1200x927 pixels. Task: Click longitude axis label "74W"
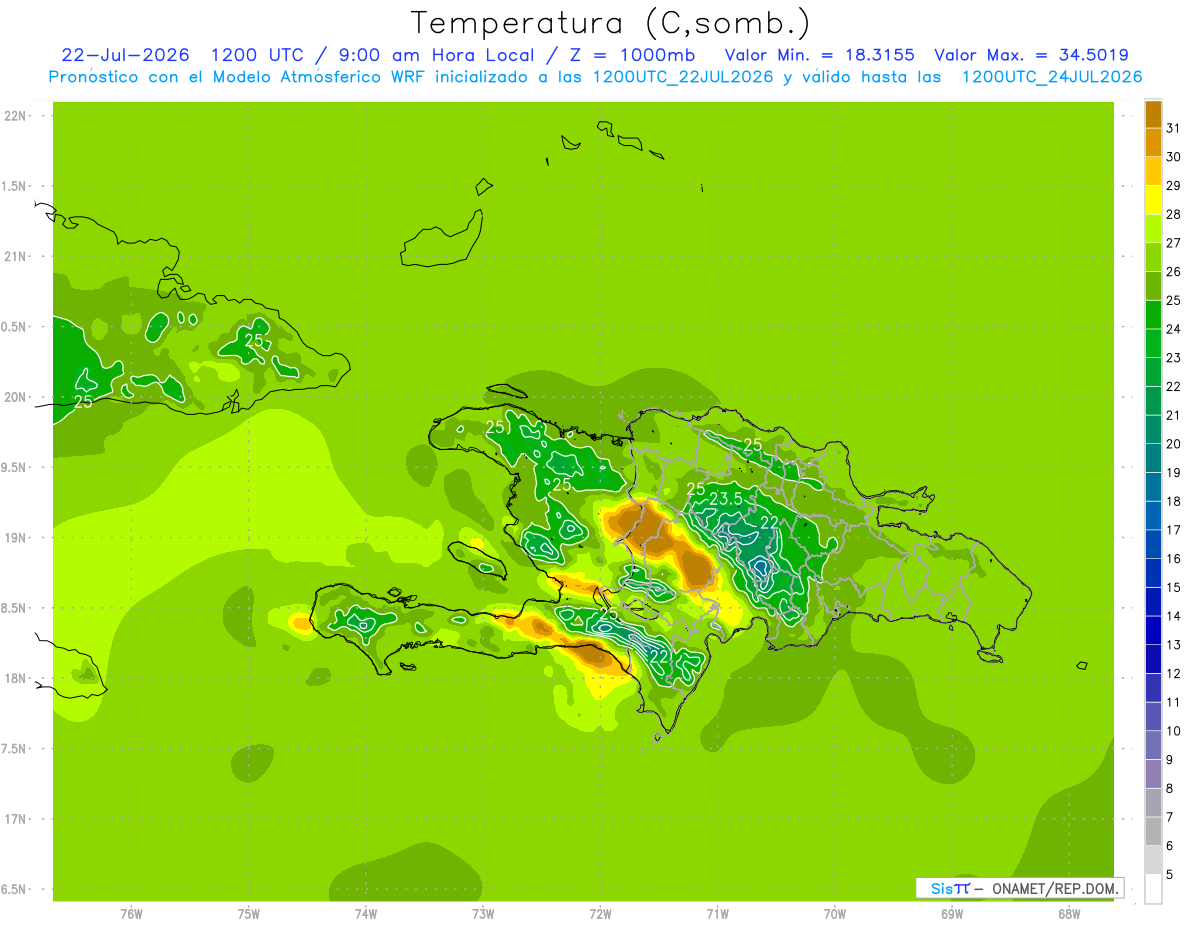point(366,914)
